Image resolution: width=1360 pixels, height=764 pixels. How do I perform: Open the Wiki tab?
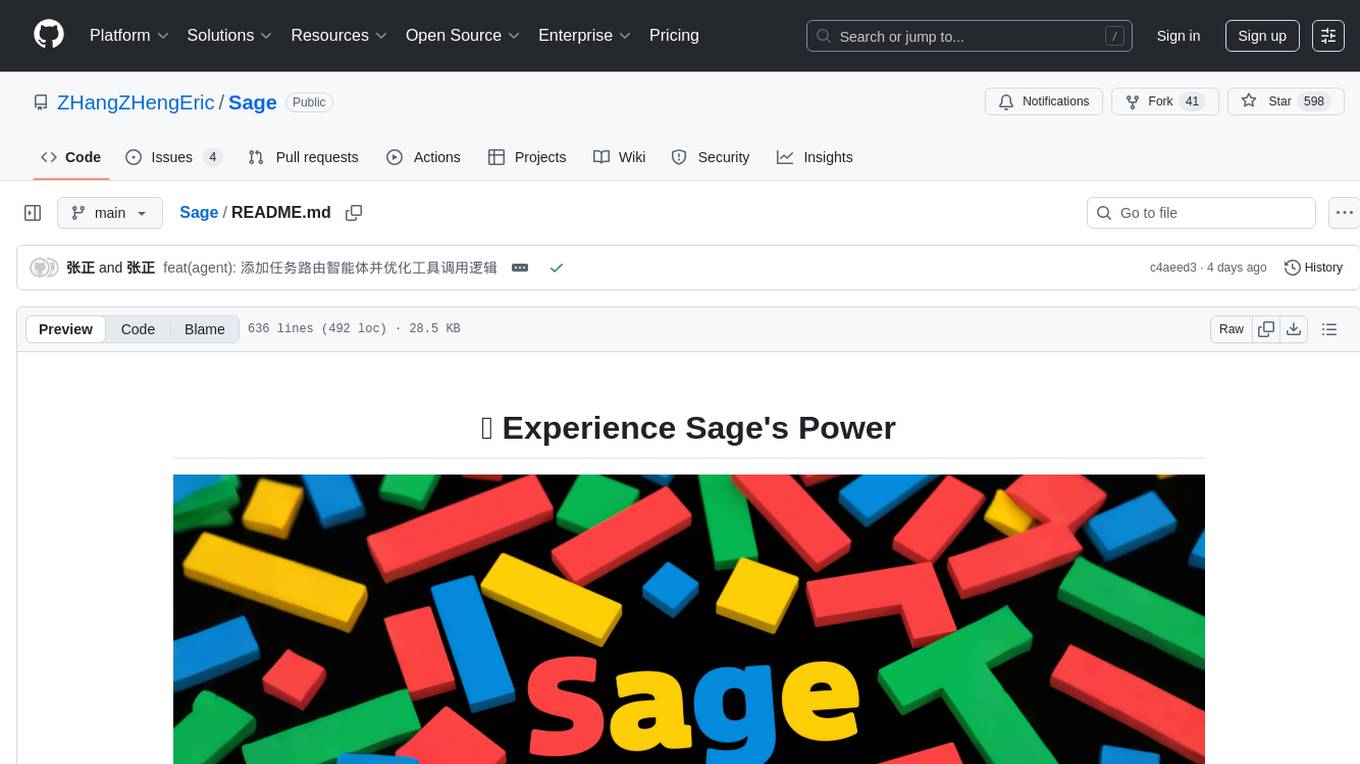point(619,157)
